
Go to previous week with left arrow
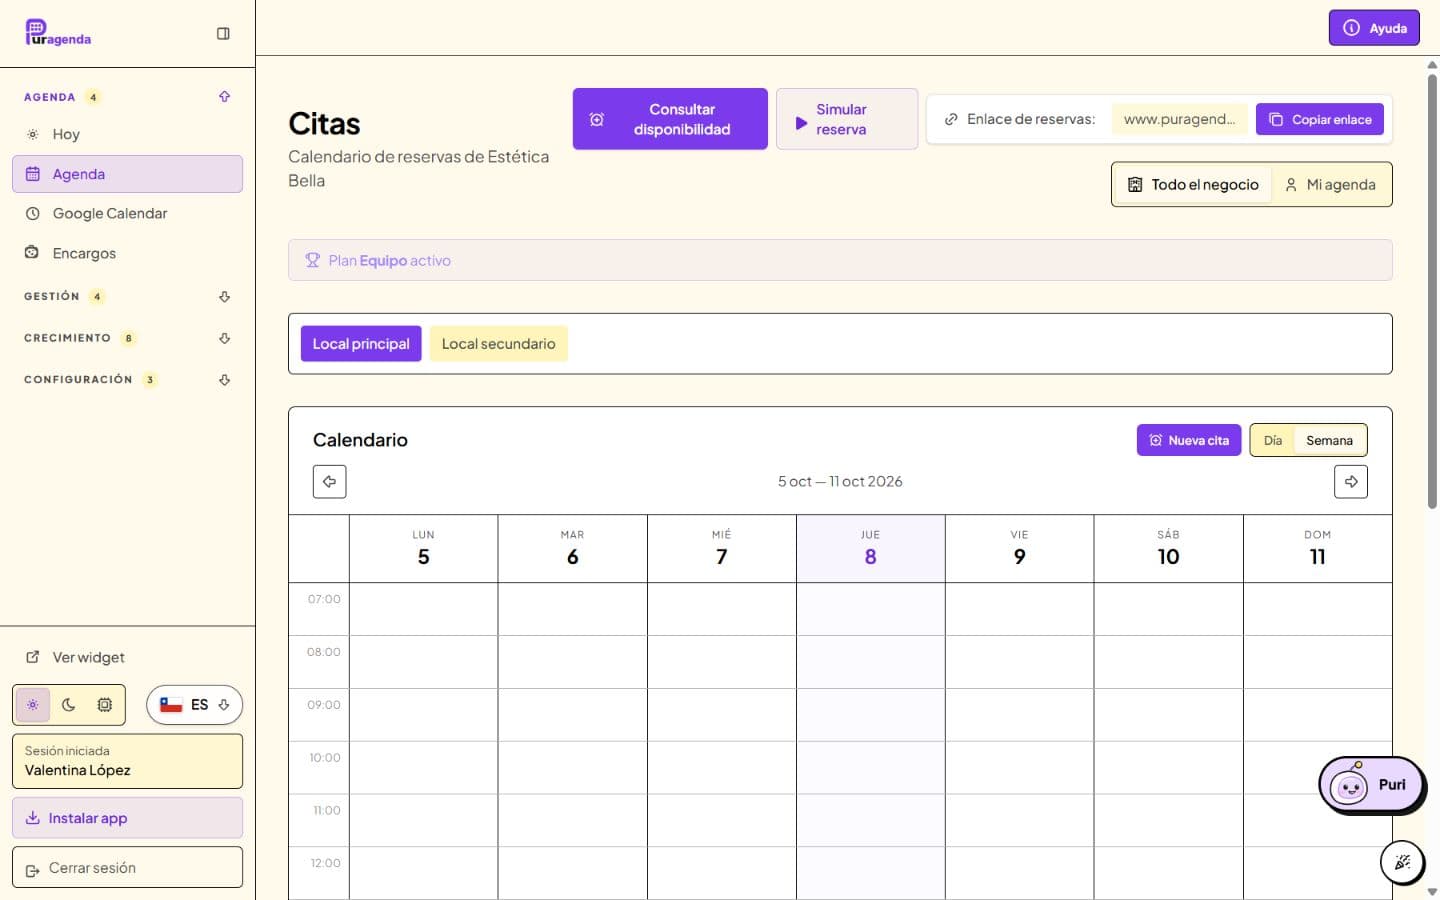tap(330, 482)
